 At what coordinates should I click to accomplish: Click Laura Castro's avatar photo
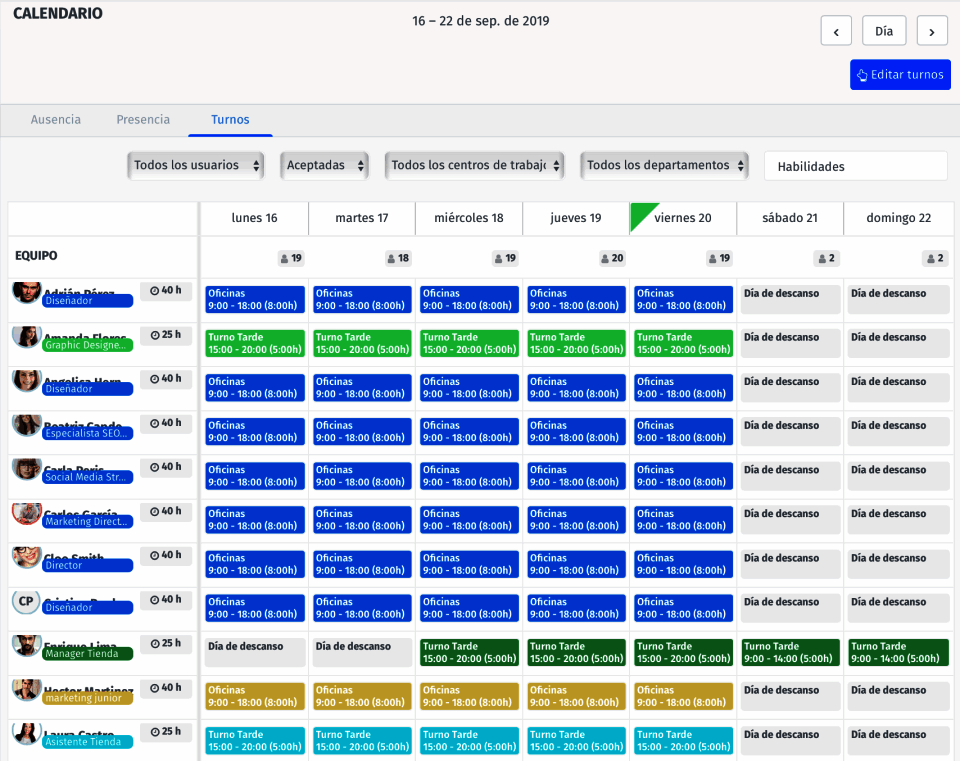click(26, 734)
